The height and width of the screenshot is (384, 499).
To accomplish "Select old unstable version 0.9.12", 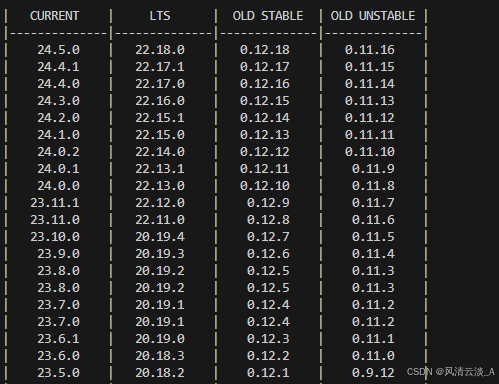I will [x=373, y=373].
